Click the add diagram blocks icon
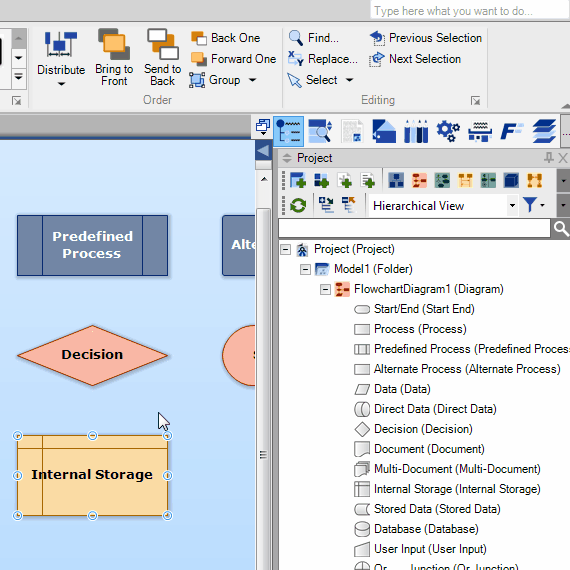Viewport: 570px width, 570px height. click(321, 180)
